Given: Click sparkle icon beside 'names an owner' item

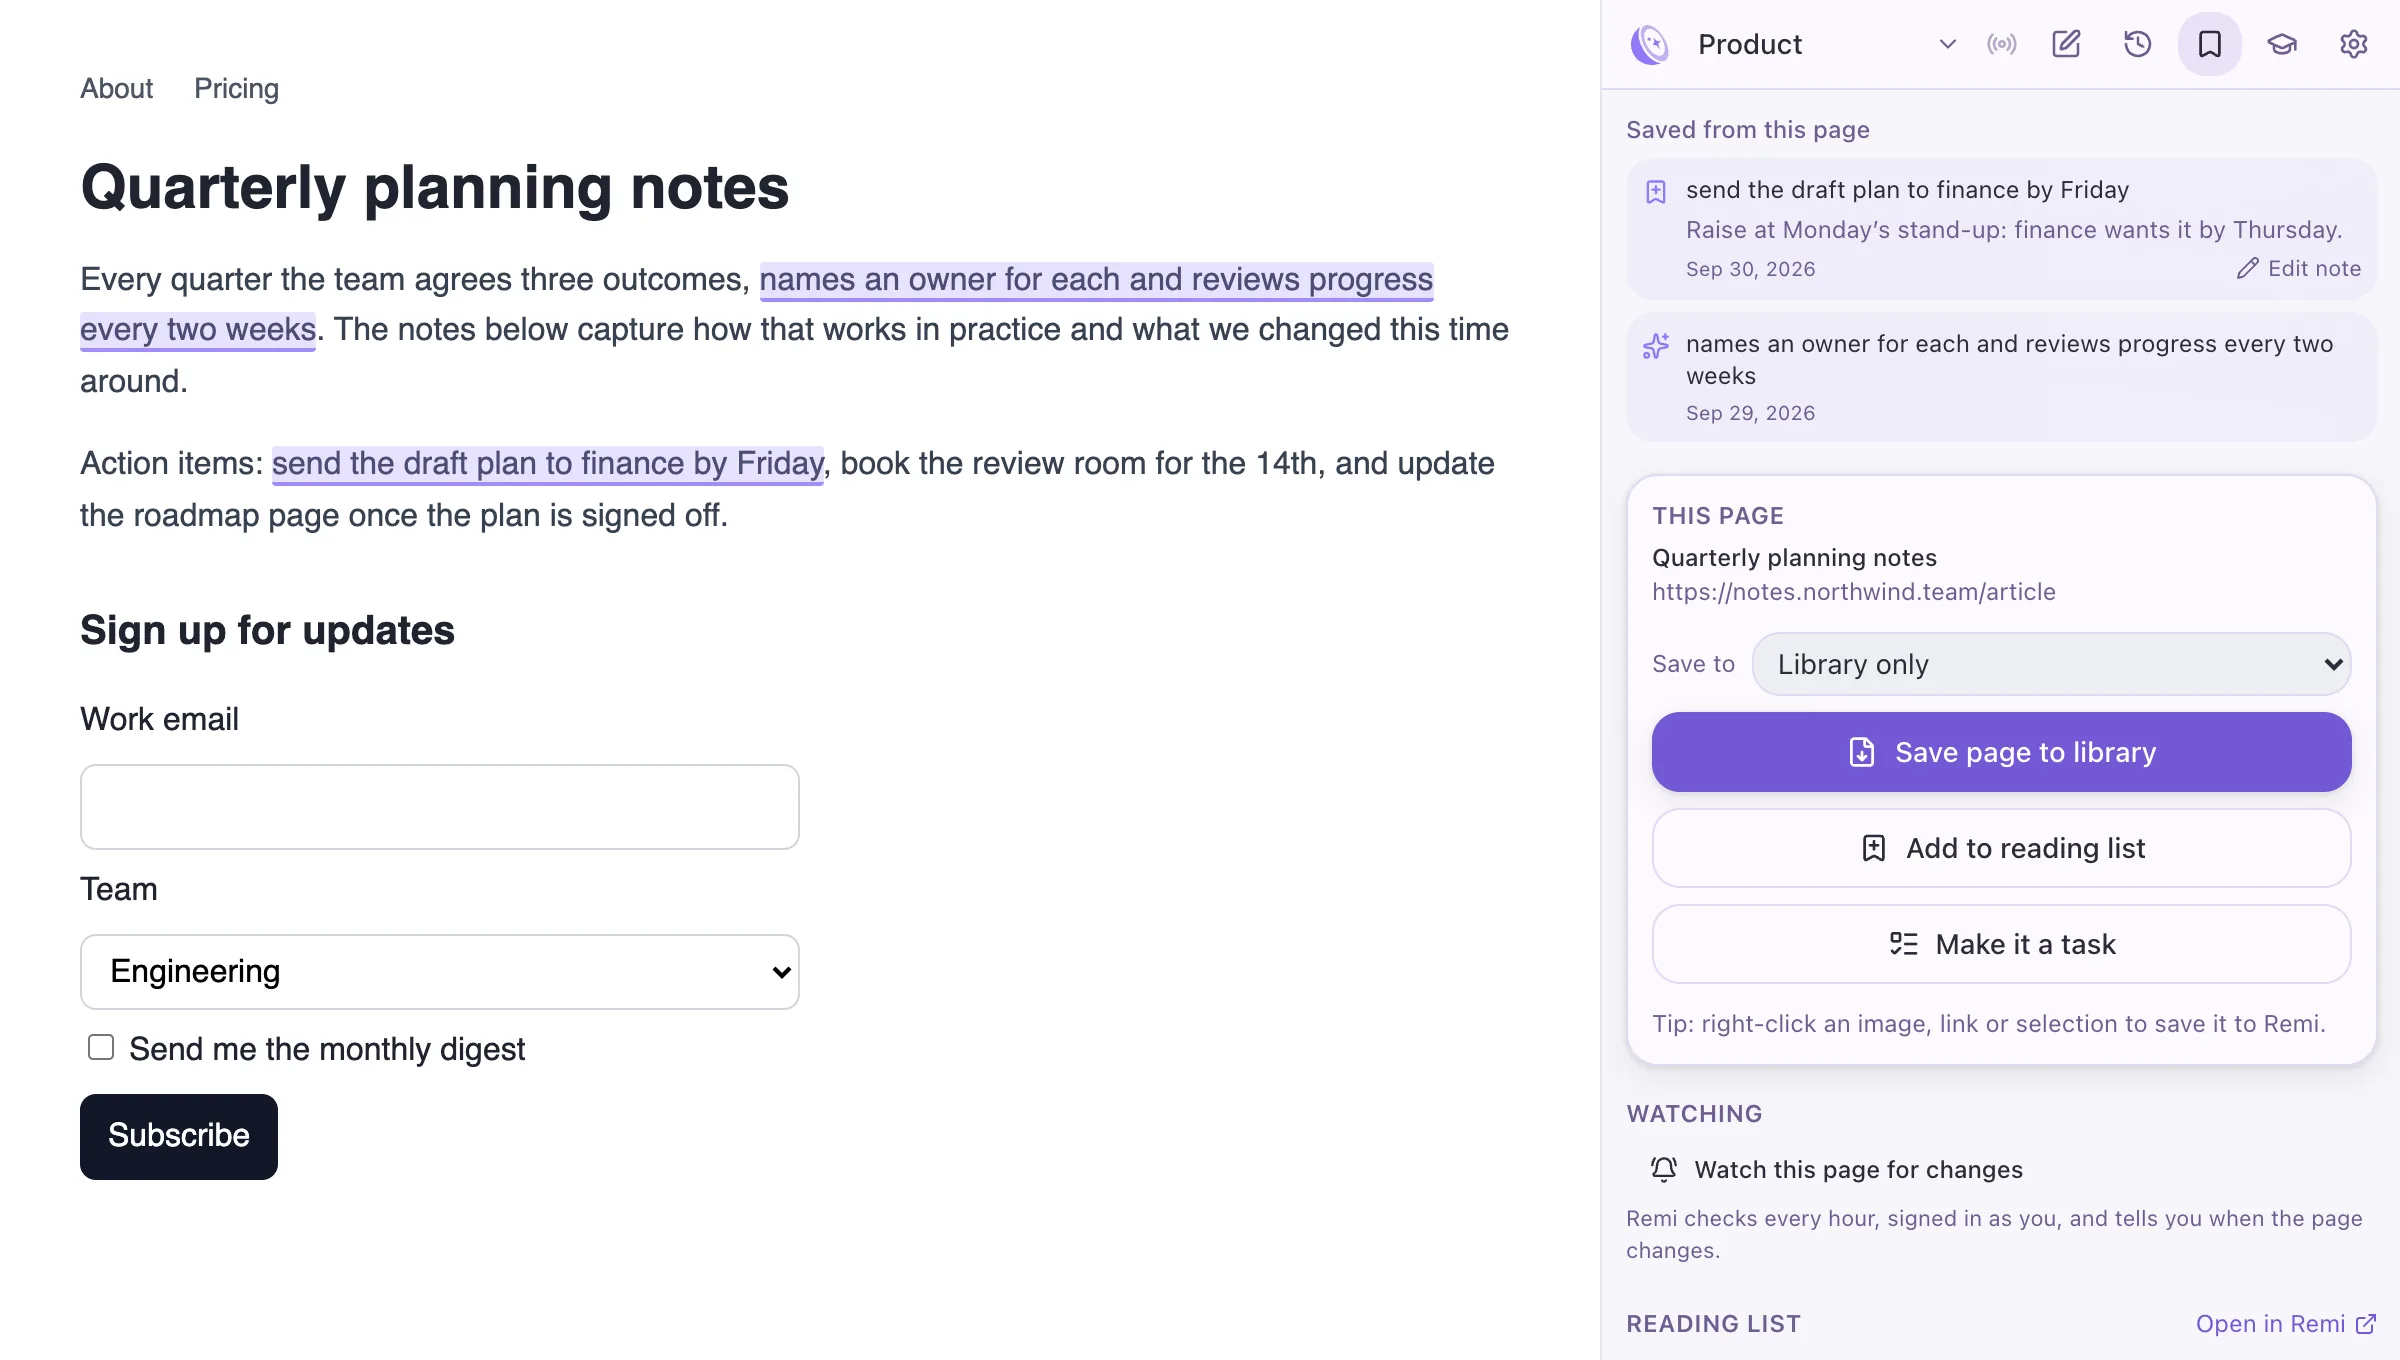Looking at the screenshot, I should (1656, 346).
